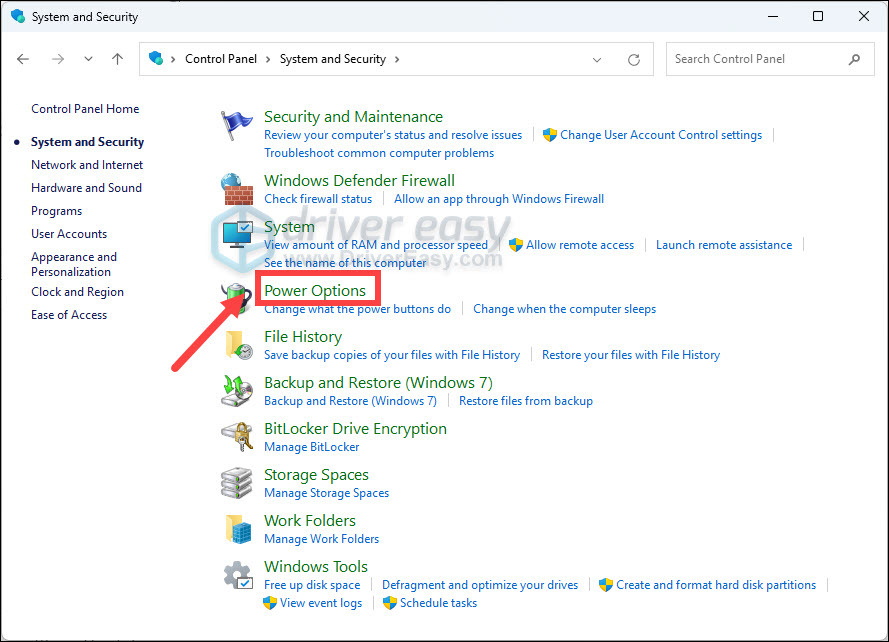The image size is (889, 642).
Task: Expand the System and Security breadcrumb arrow
Action: click(x=396, y=59)
